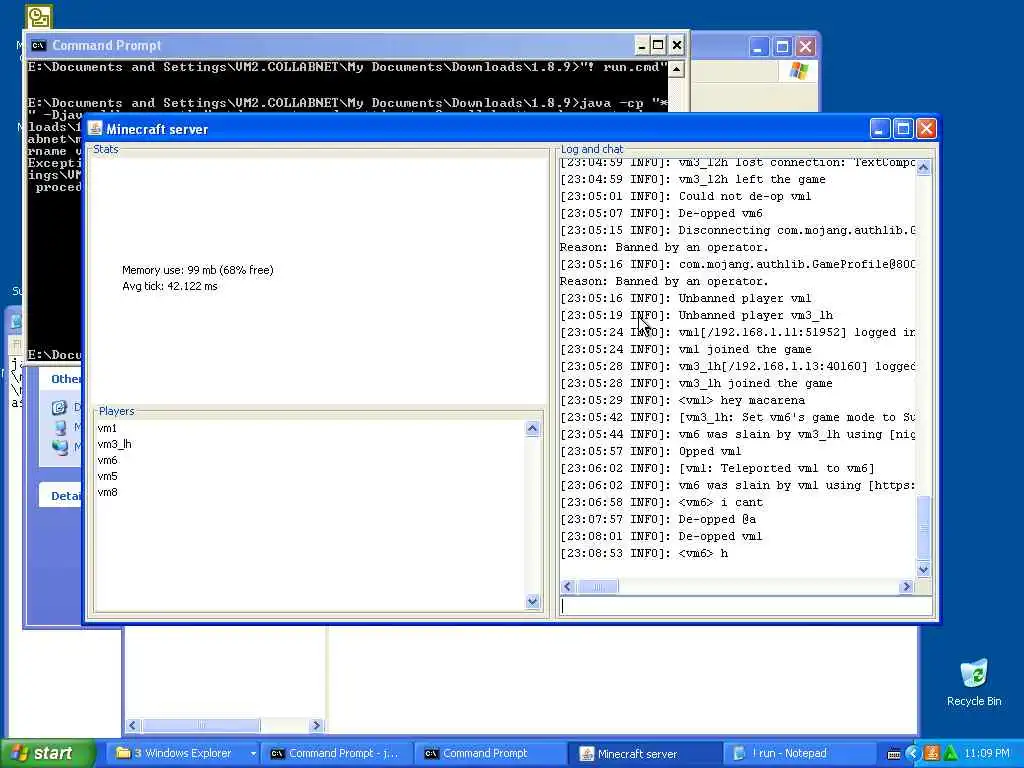
Task: Click the 11:09 PM system clock
Action: [987, 754]
